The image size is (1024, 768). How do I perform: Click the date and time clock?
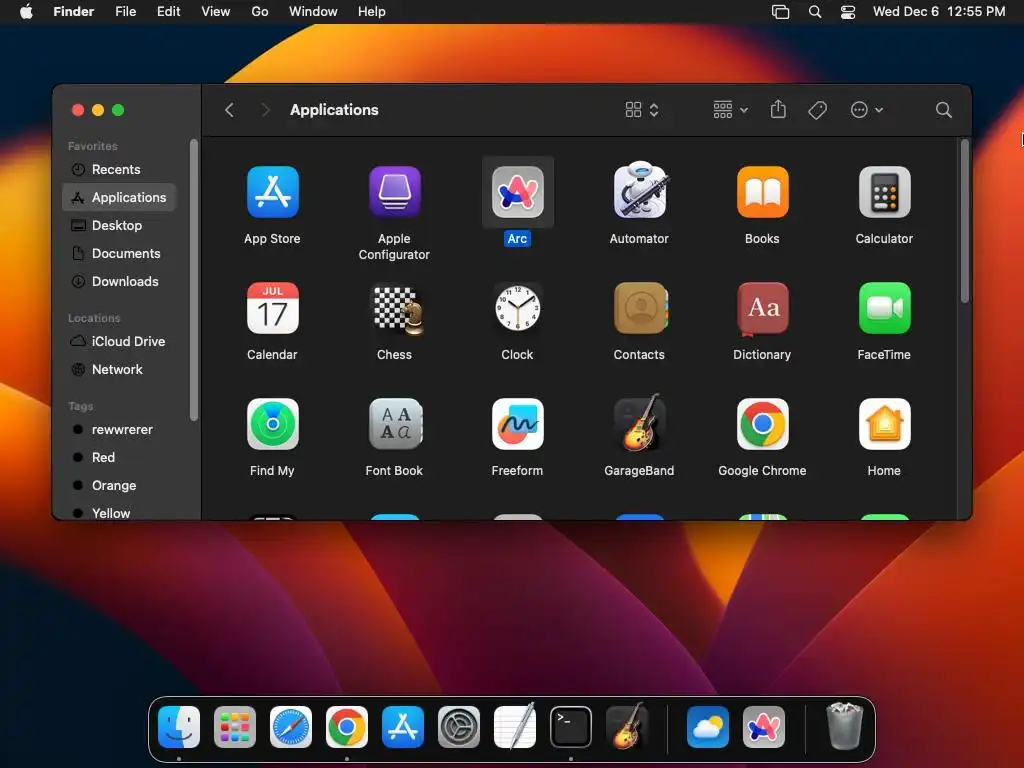click(938, 11)
